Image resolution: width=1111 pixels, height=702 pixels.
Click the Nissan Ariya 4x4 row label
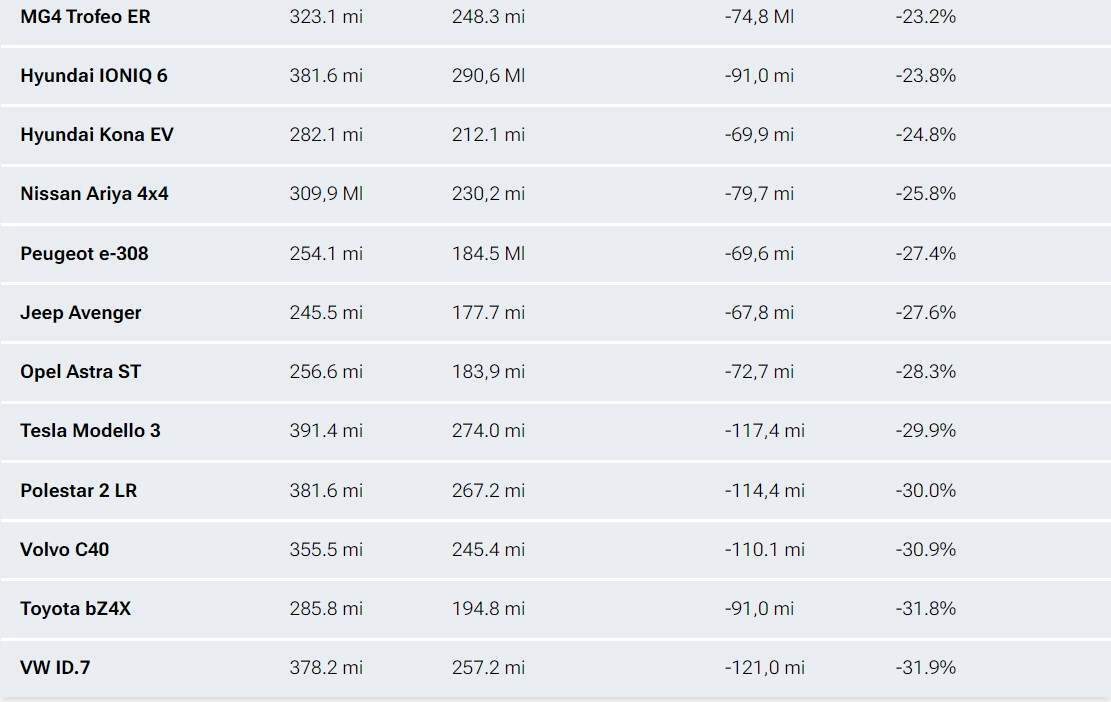coord(94,193)
